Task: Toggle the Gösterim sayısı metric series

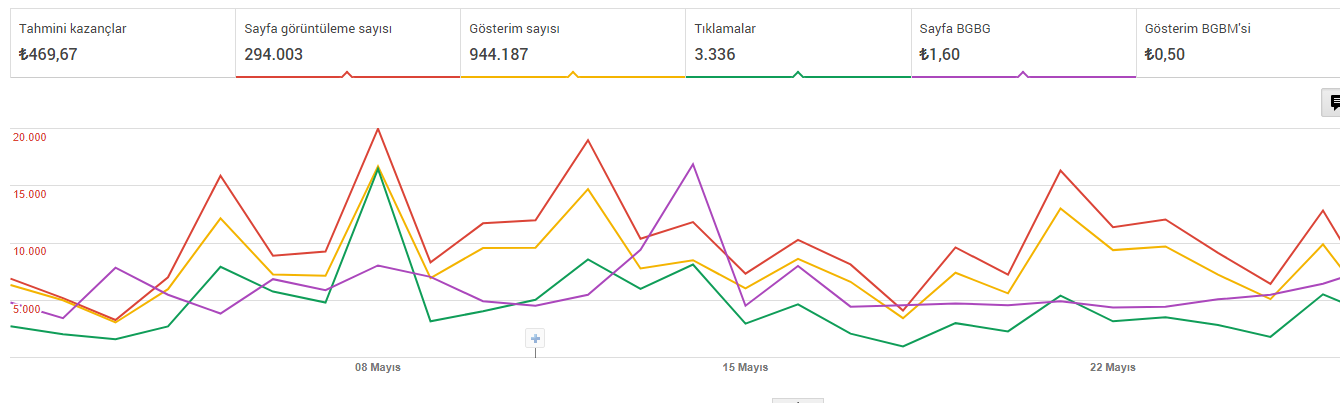Action: point(572,42)
